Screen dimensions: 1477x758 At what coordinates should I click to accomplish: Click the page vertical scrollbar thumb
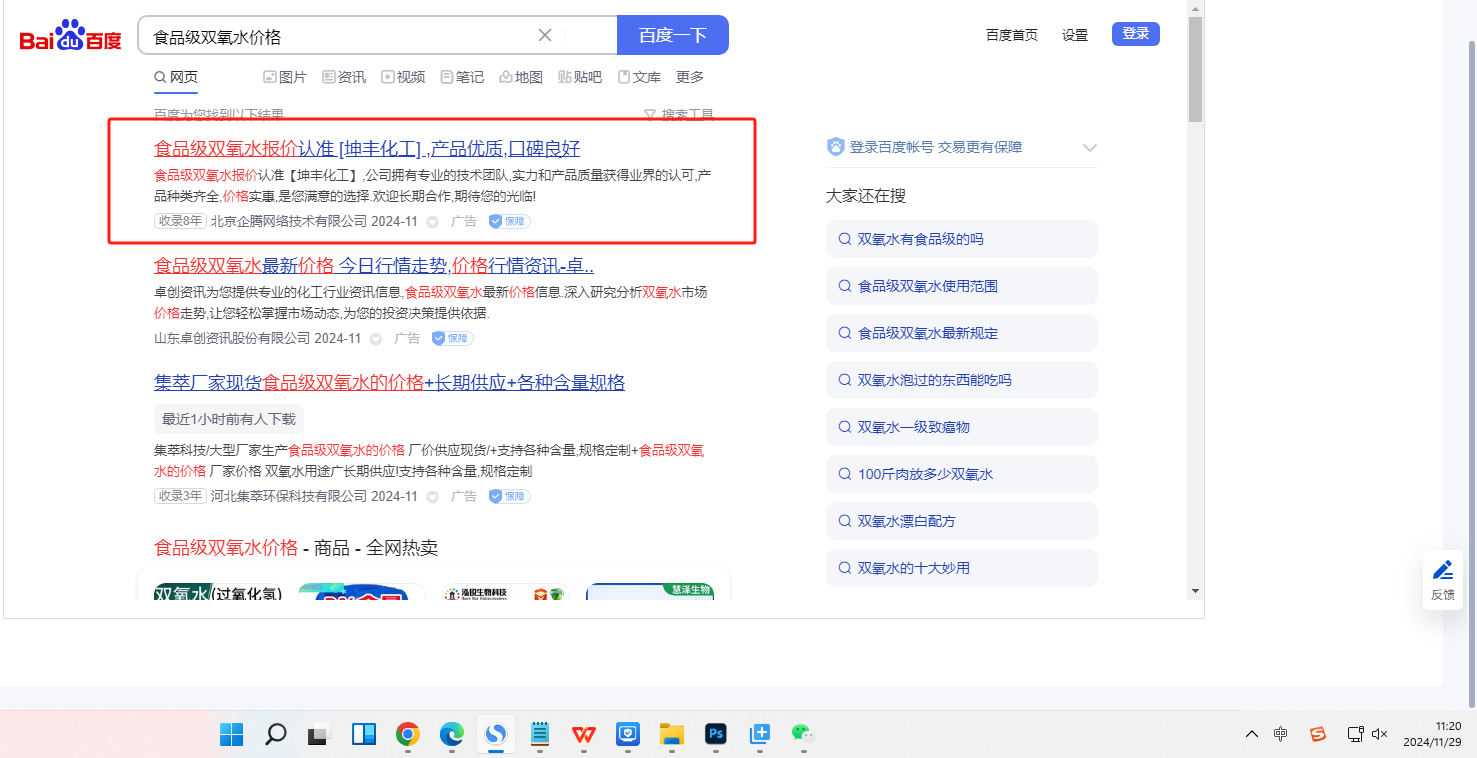1195,68
